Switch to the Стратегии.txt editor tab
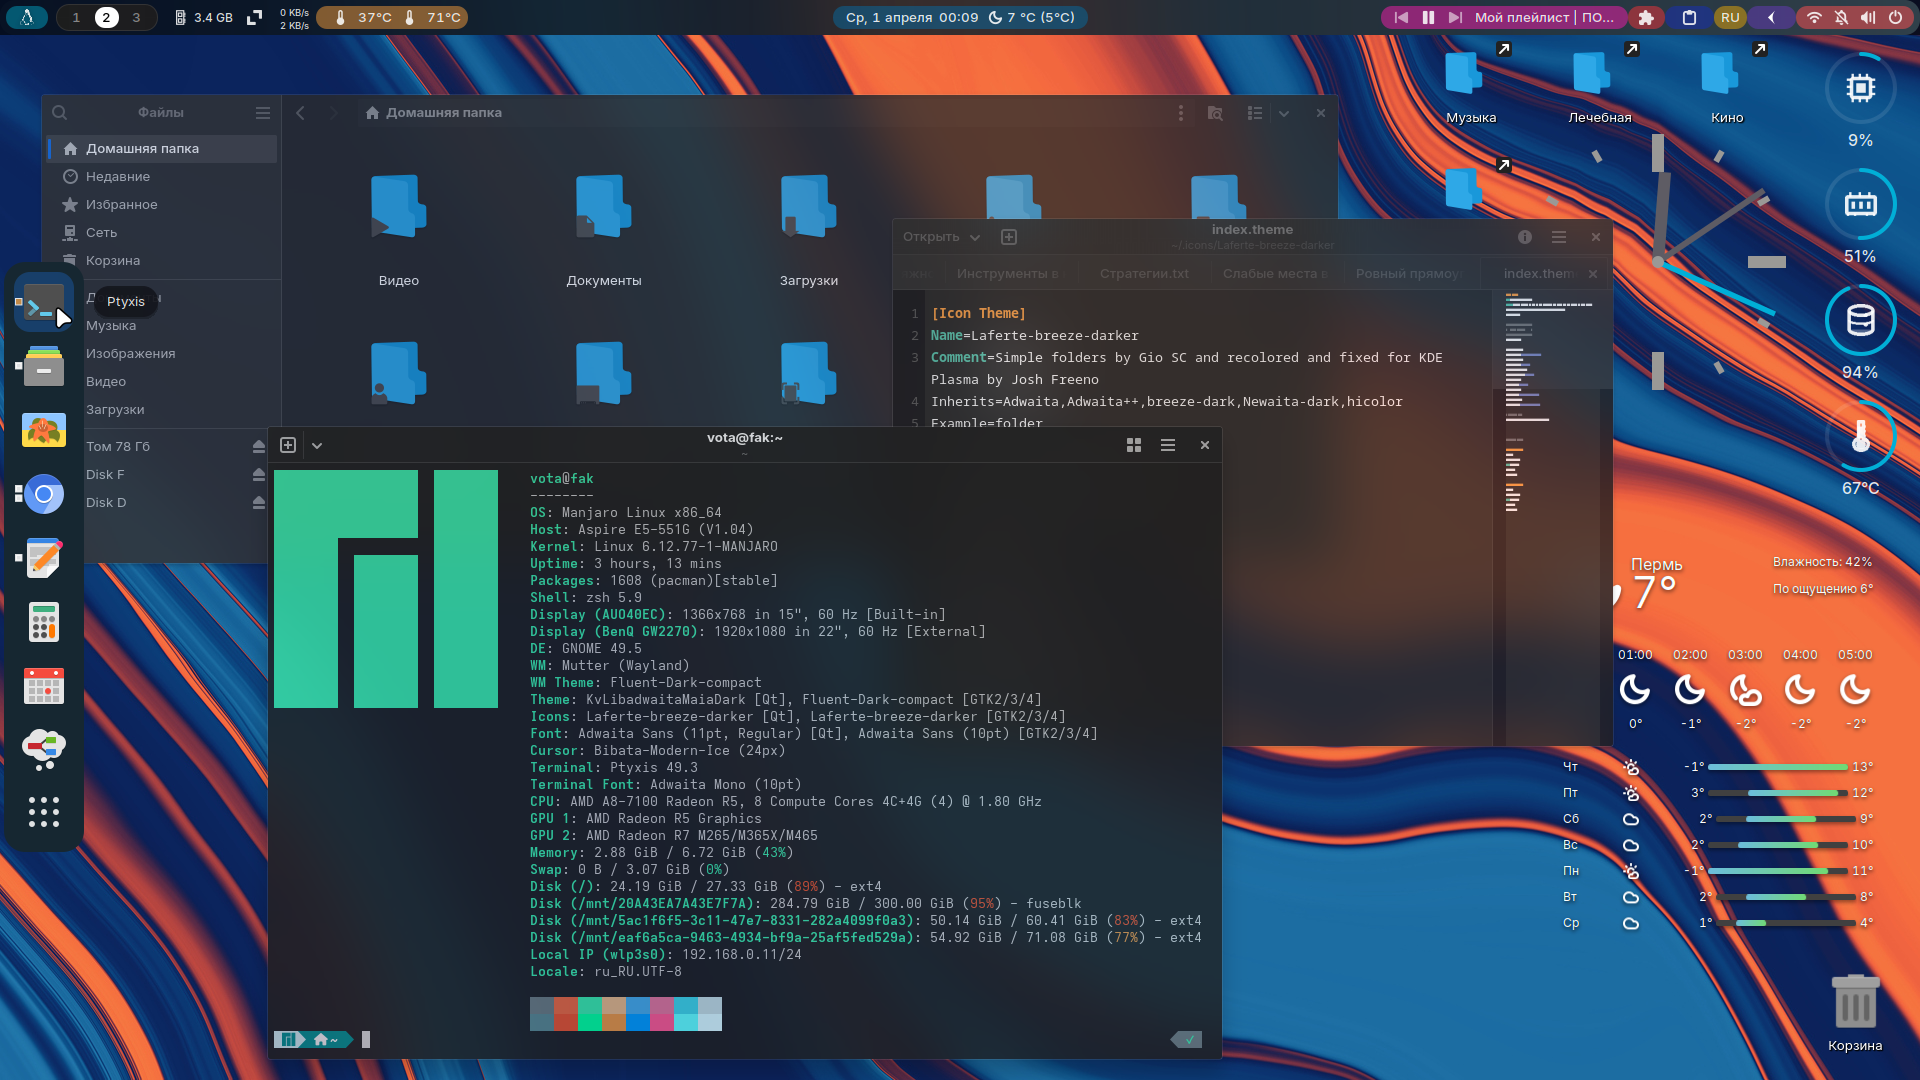 (1144, 273)
